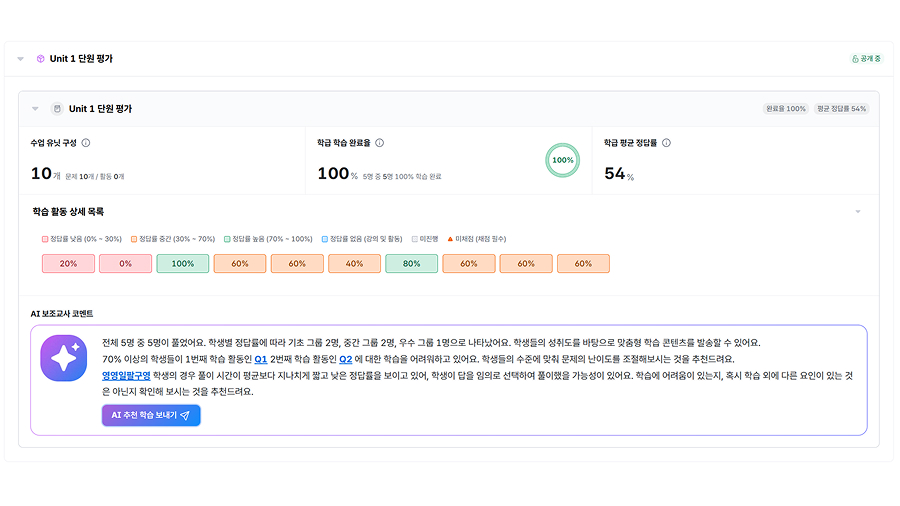
Task: Click the info icon next to 수업 유닛 구성
Action: coord(86,143)
